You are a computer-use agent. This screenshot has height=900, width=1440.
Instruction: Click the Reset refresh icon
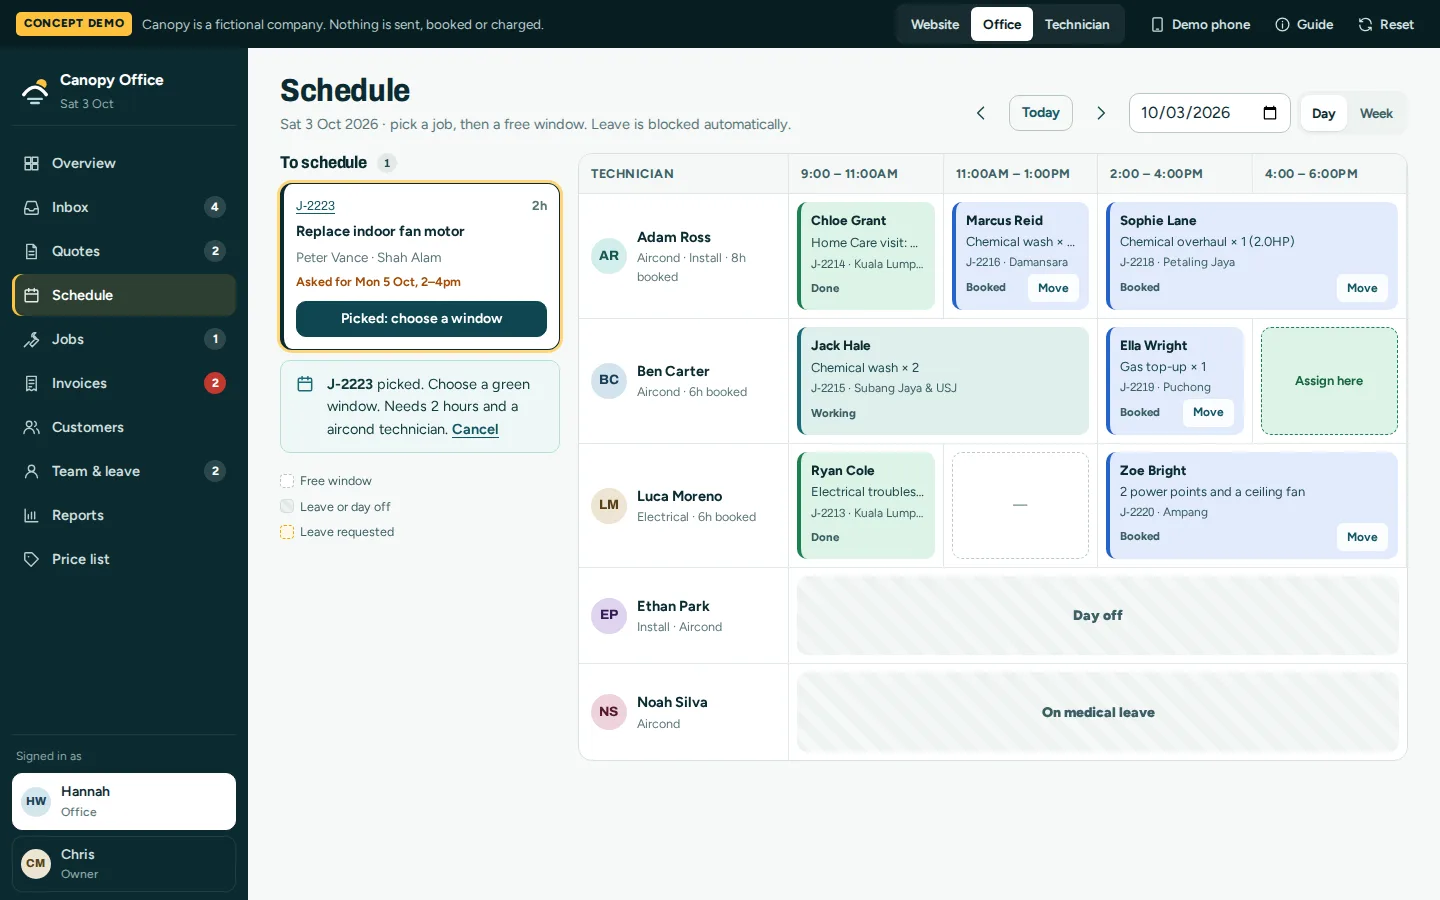[x=1365, y=24]
